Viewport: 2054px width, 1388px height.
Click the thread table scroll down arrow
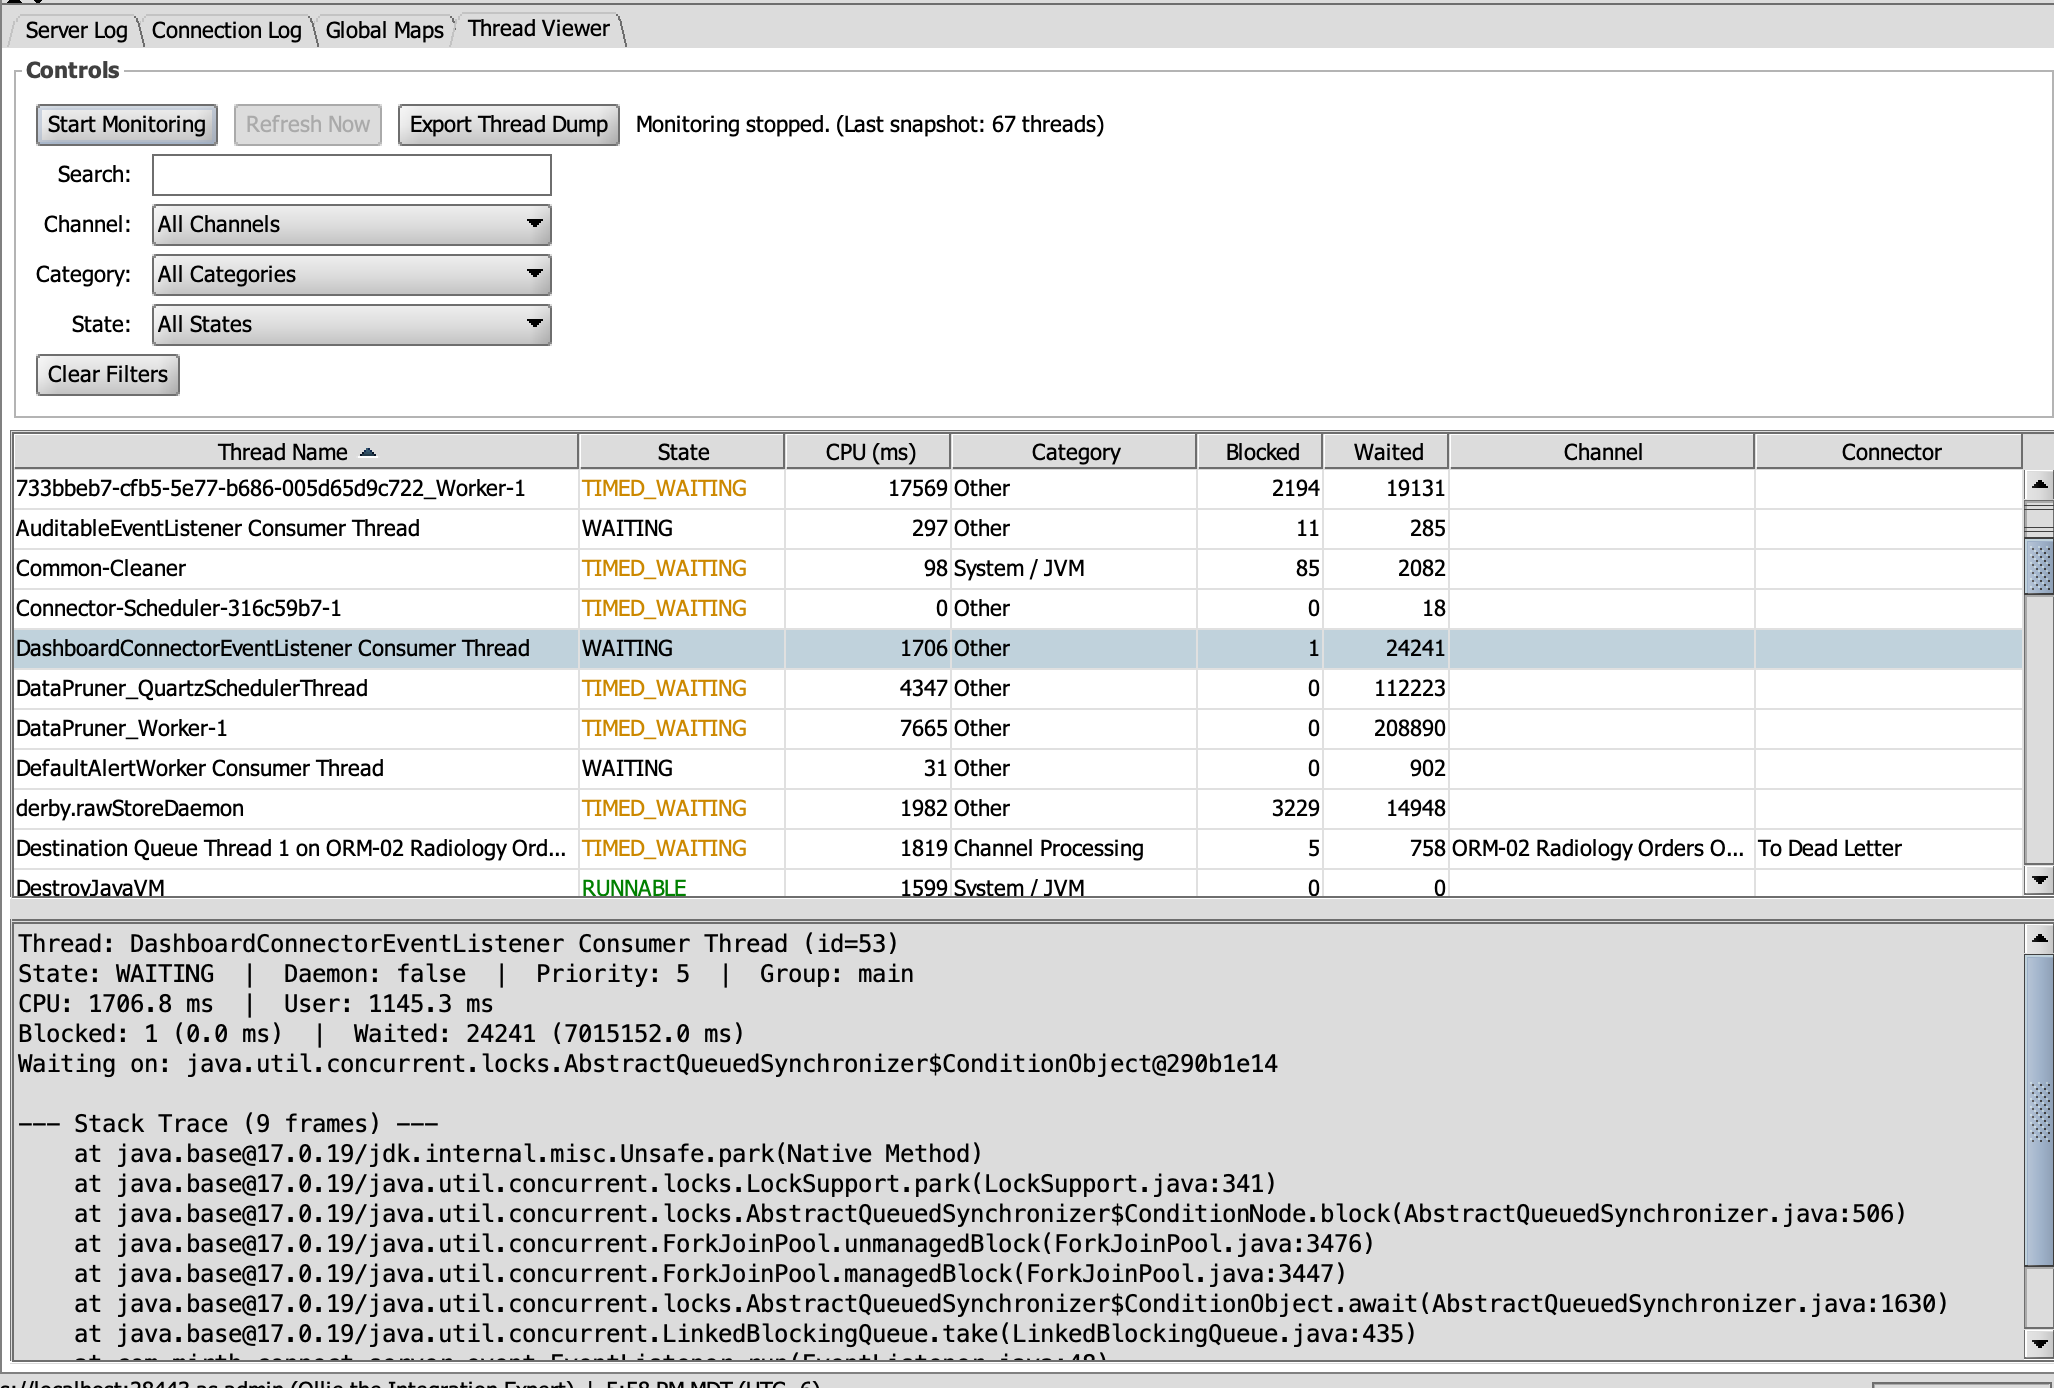2039,880
